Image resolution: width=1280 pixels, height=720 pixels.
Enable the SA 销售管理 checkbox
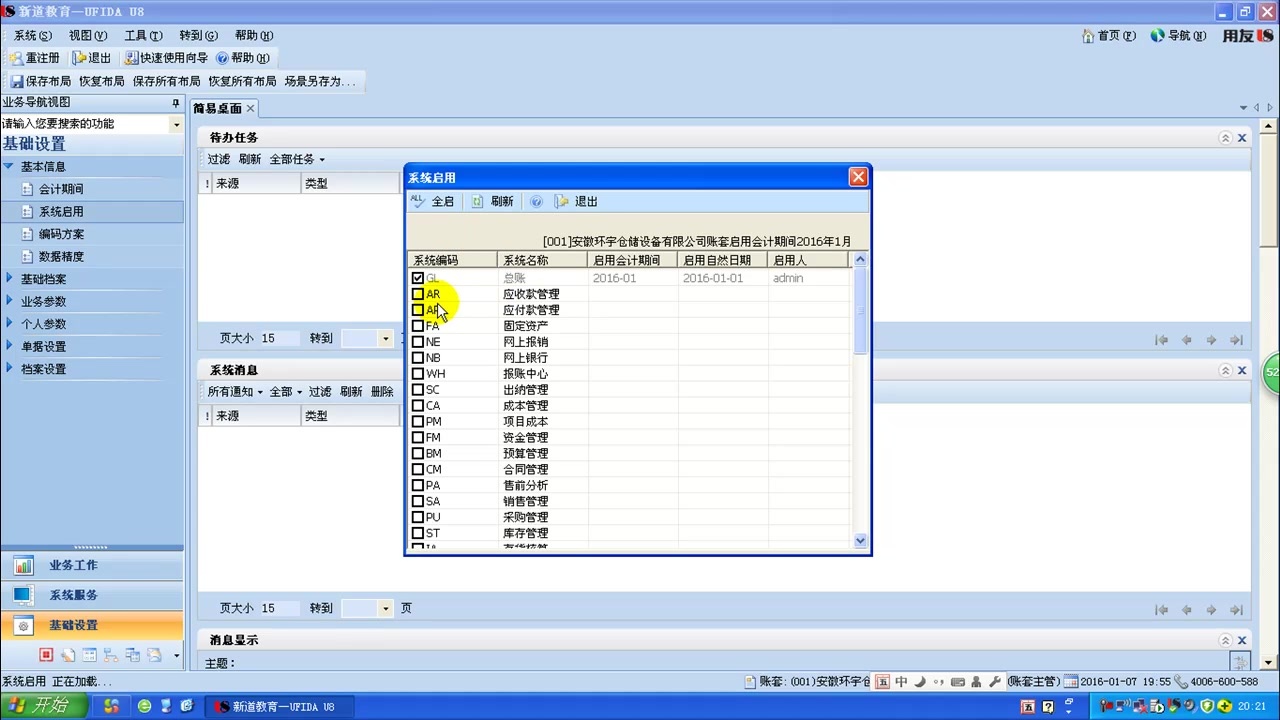click(x=418, y=501)
